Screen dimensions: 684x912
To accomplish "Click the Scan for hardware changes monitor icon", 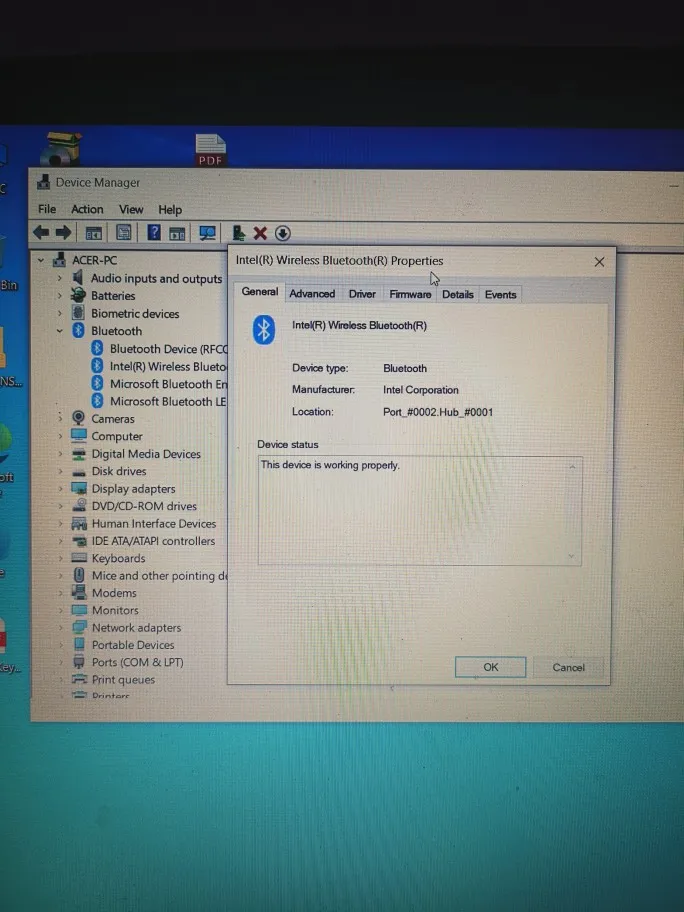I will pos(207,233).
